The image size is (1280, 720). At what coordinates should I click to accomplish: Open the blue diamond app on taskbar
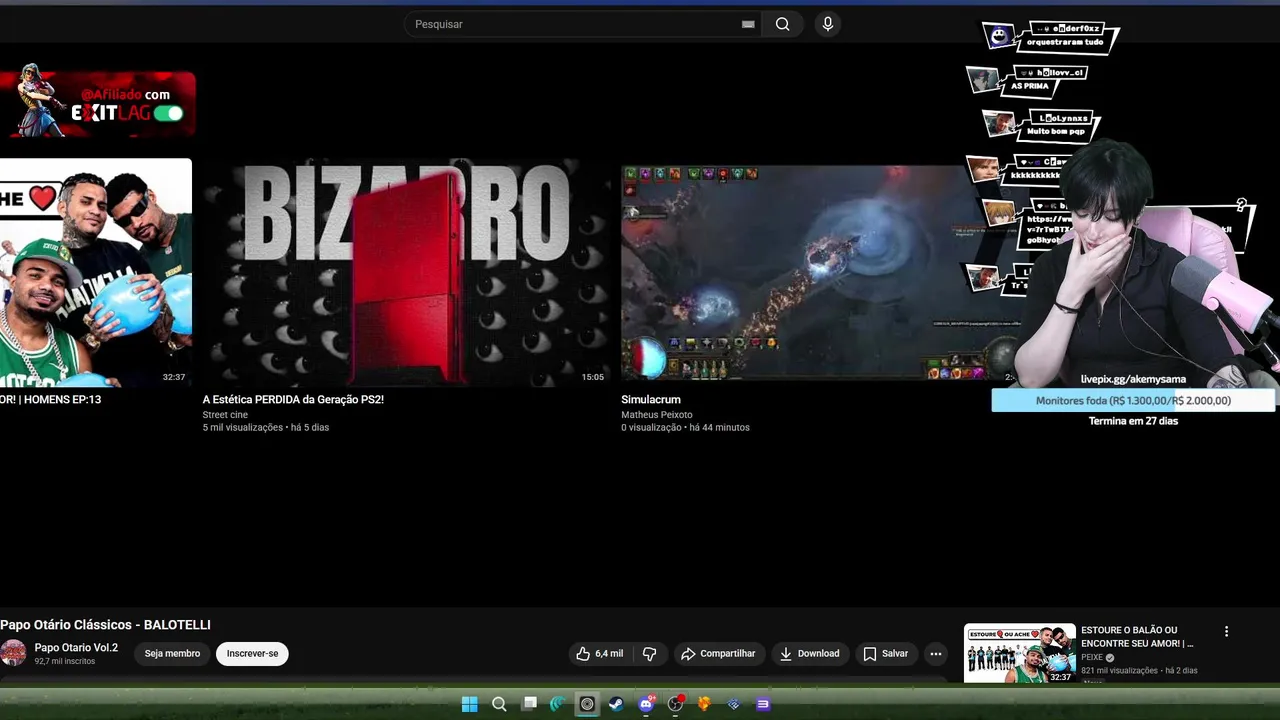pos(733,704)
